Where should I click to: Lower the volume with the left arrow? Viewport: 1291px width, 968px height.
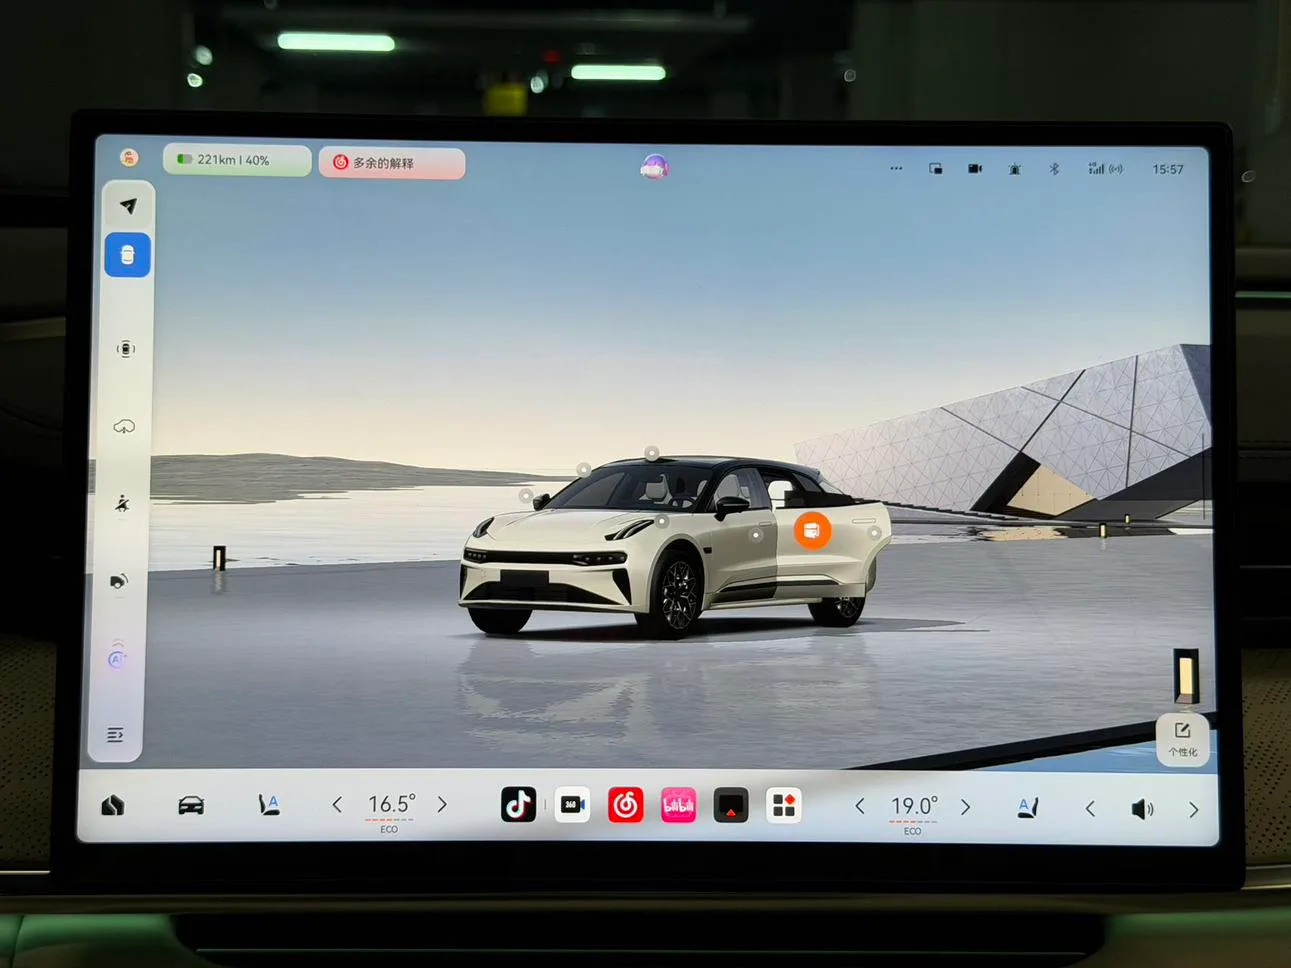pyautogui.click(x=1090, y=809)
